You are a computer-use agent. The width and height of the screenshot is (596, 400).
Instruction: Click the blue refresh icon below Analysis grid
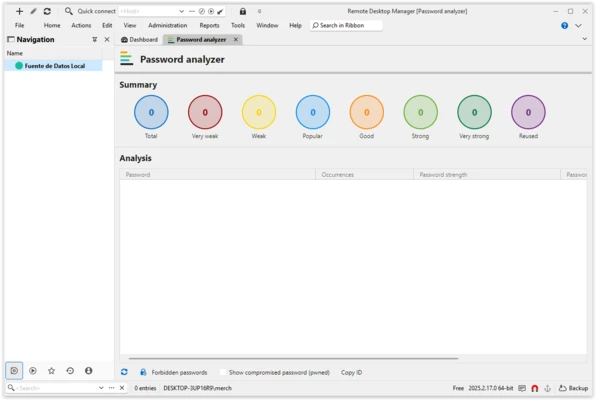[124, 372]
